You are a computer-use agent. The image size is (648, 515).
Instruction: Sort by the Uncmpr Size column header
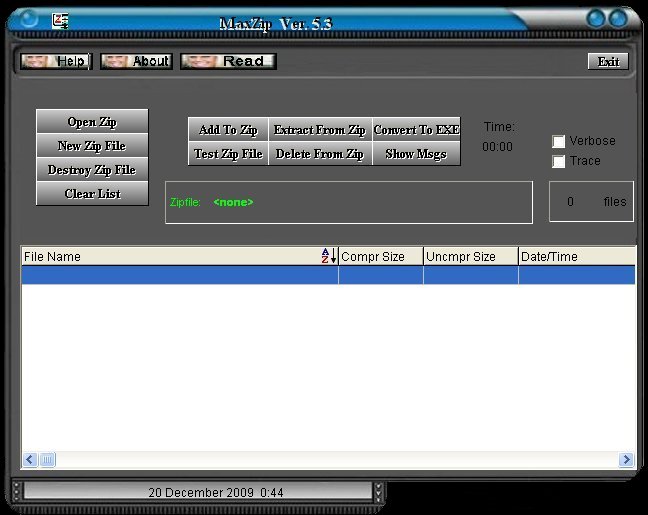[x=470, y=257]
